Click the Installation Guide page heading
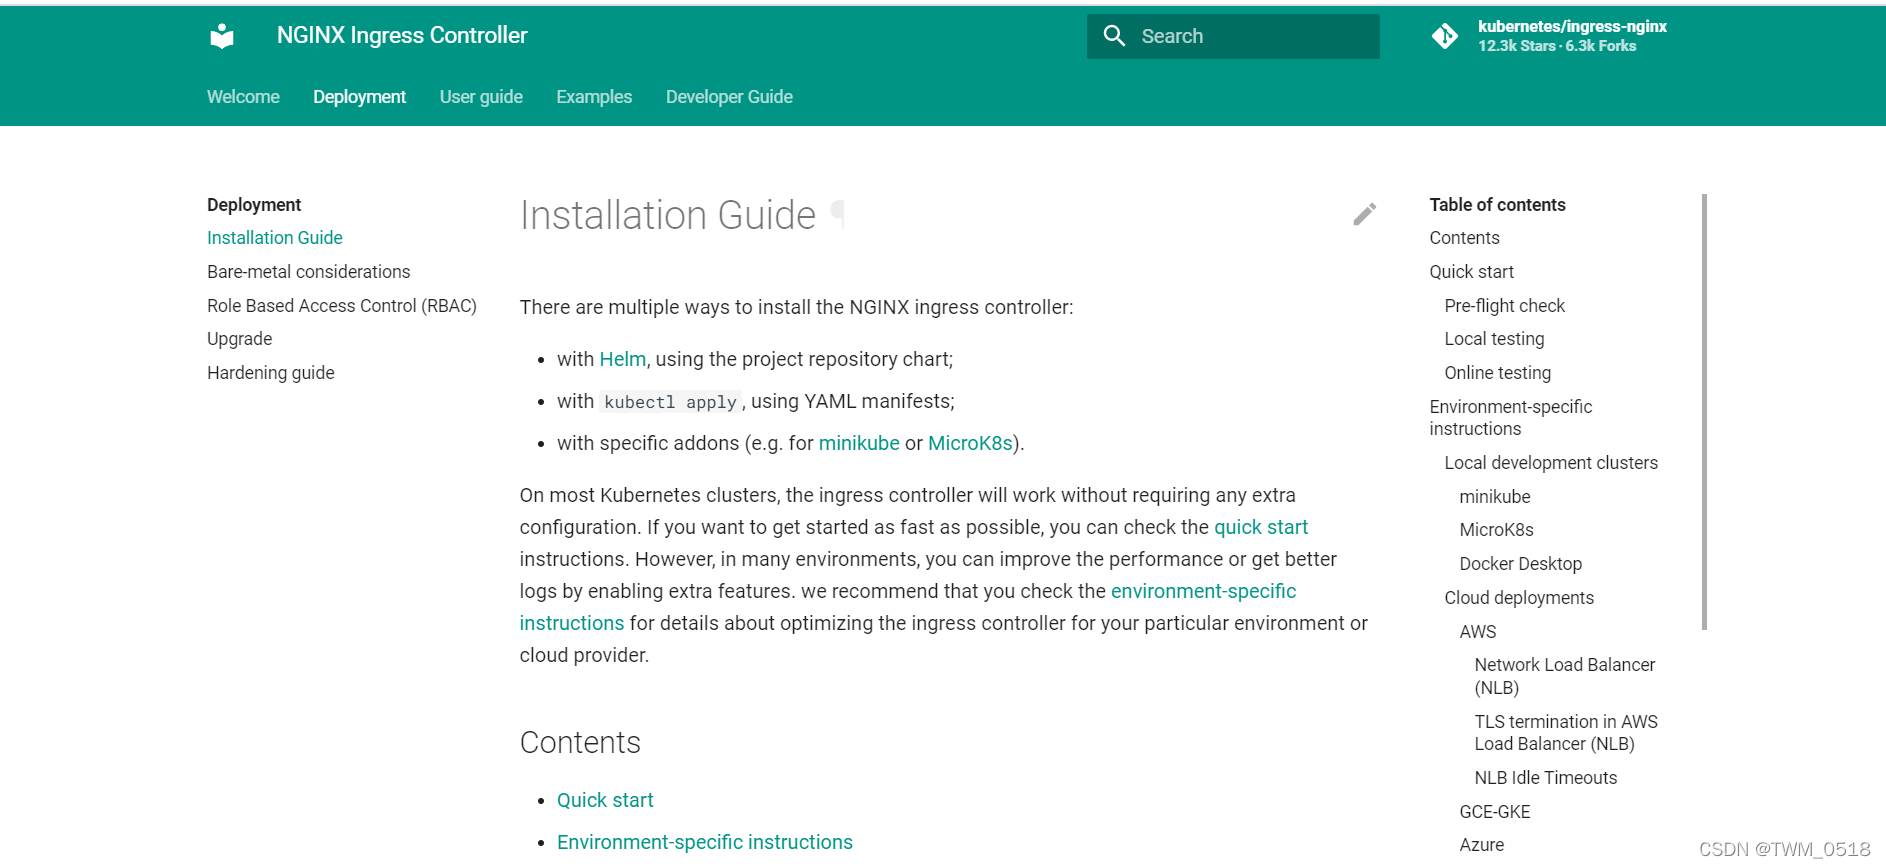This screenshot has width=1886, height=868. pos(668,215)
